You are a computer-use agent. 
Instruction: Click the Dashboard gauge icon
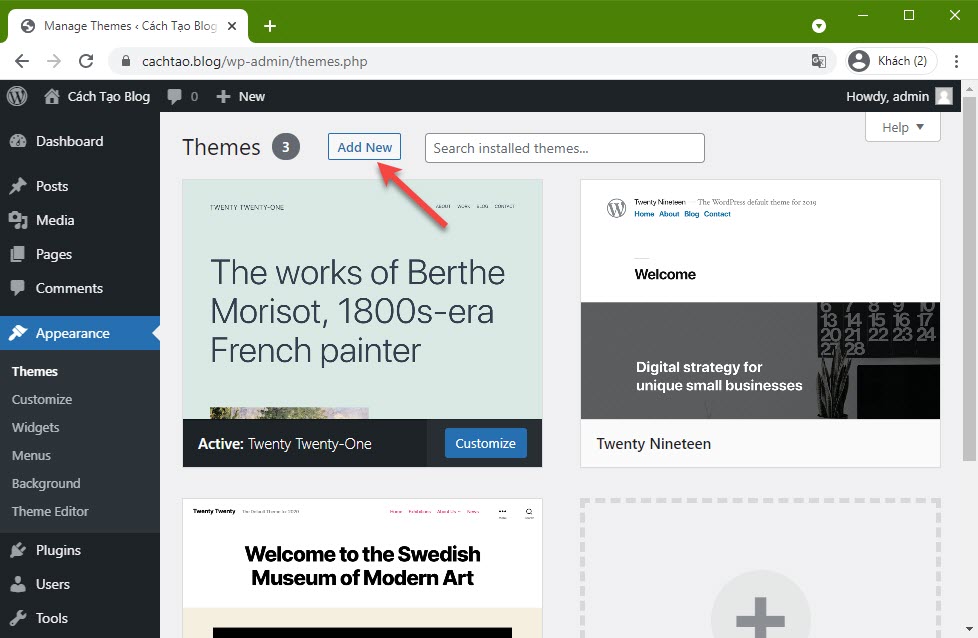[x=18, y=141]
